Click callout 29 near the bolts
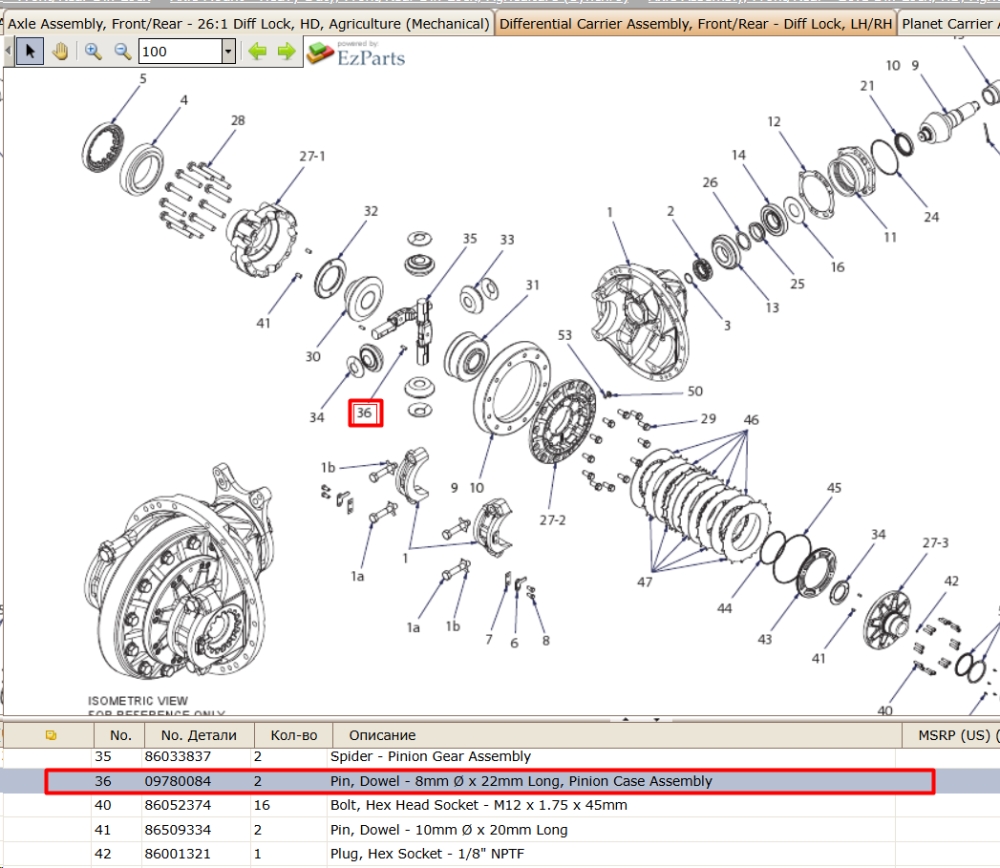The height and width of the screenshot is (868, 1000). pyautogui.click(x=708, y=418)
